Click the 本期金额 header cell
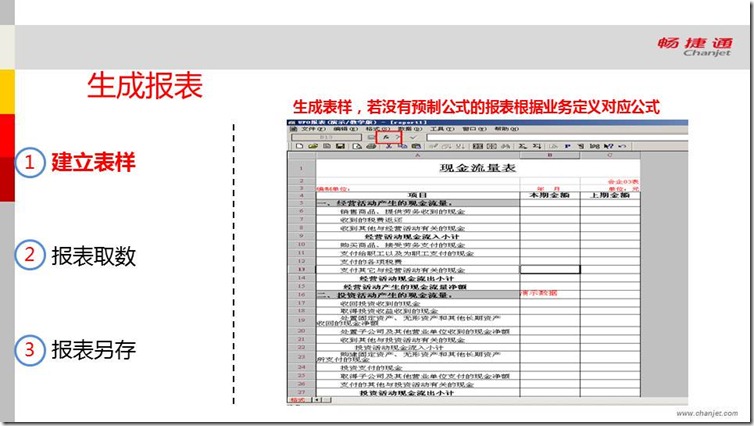 (550, 195)
